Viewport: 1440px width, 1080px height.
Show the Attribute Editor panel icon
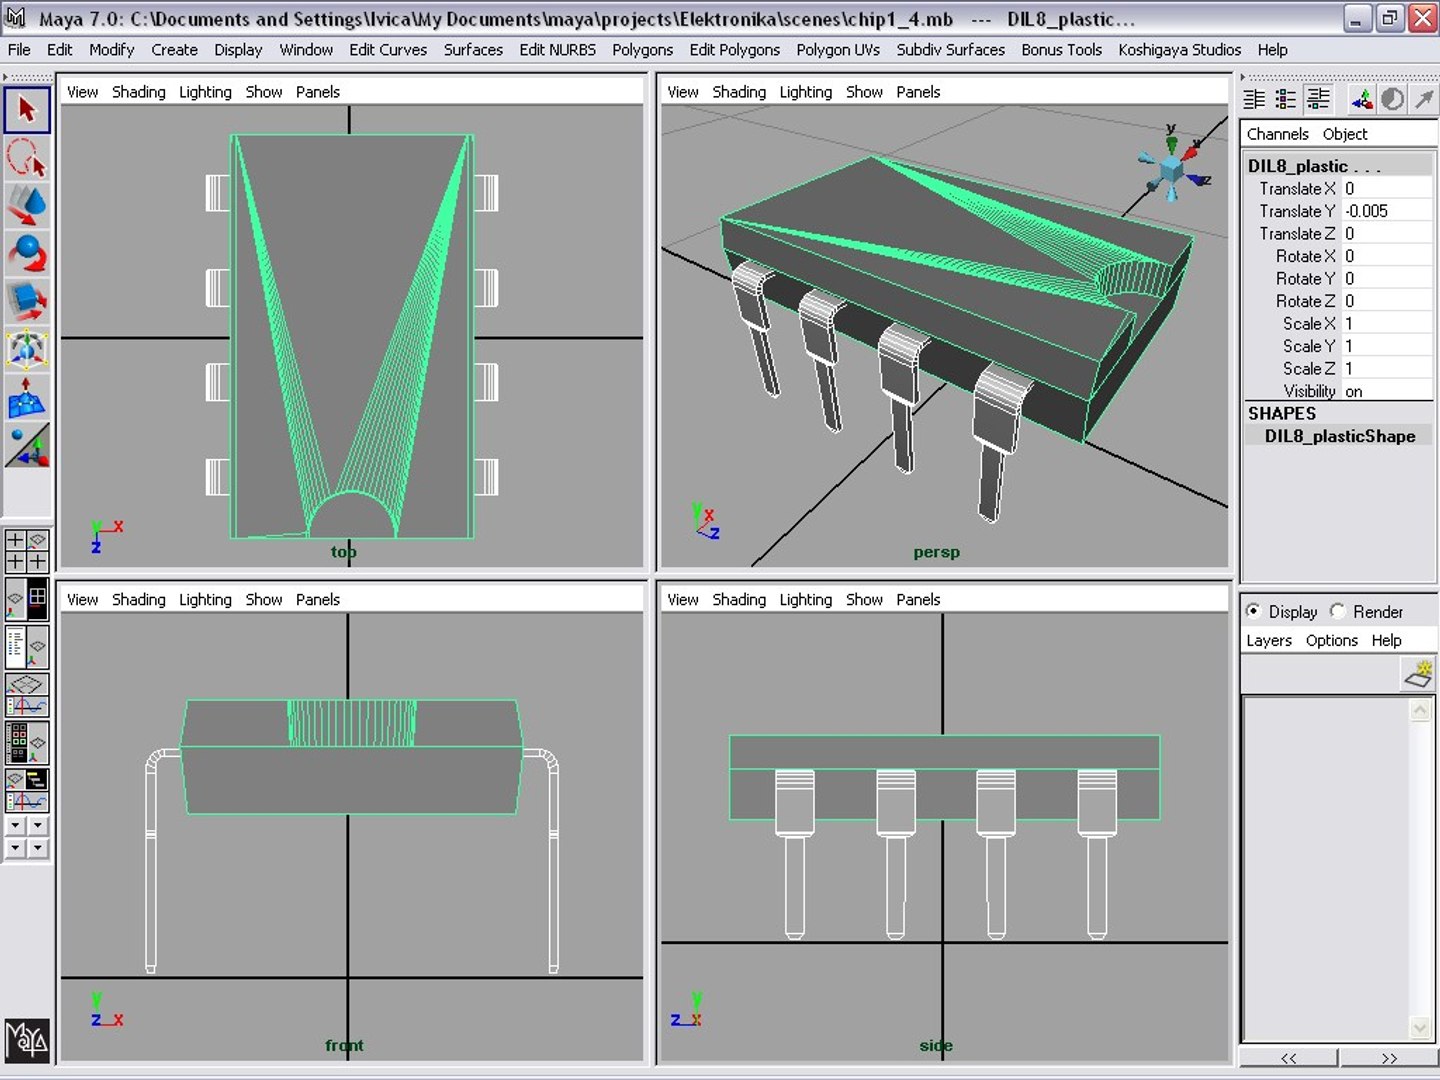click(1254, 99)
